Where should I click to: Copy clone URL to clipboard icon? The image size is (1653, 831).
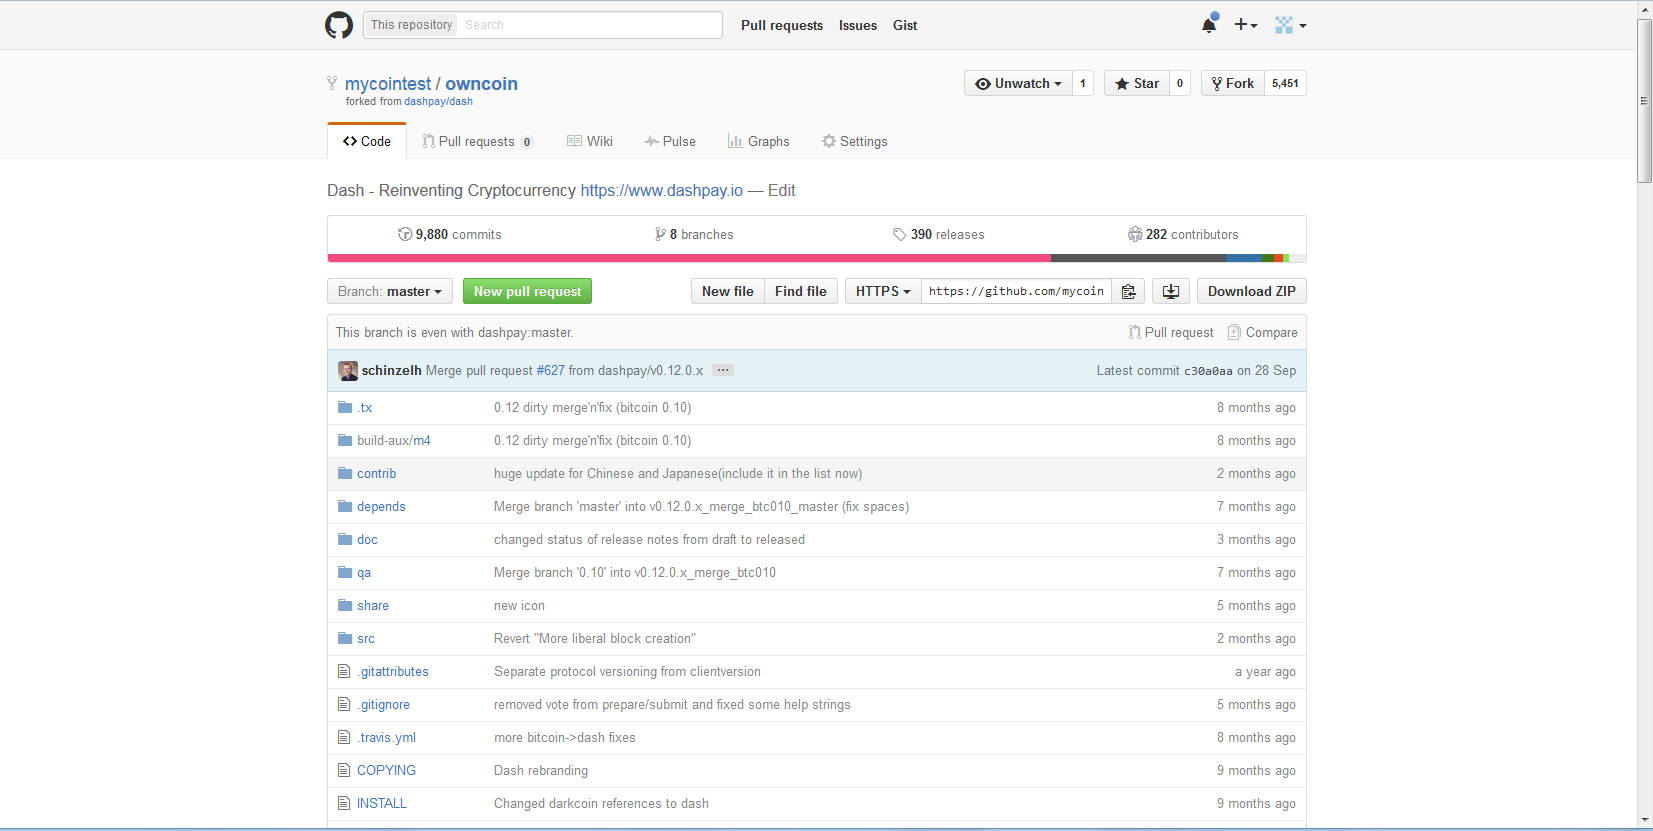[x=1128, y=291]
